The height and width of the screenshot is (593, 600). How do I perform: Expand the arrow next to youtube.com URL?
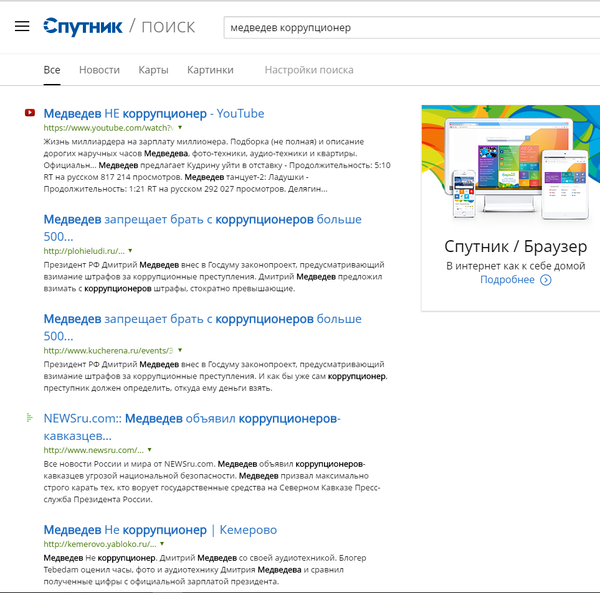[179, 129]
